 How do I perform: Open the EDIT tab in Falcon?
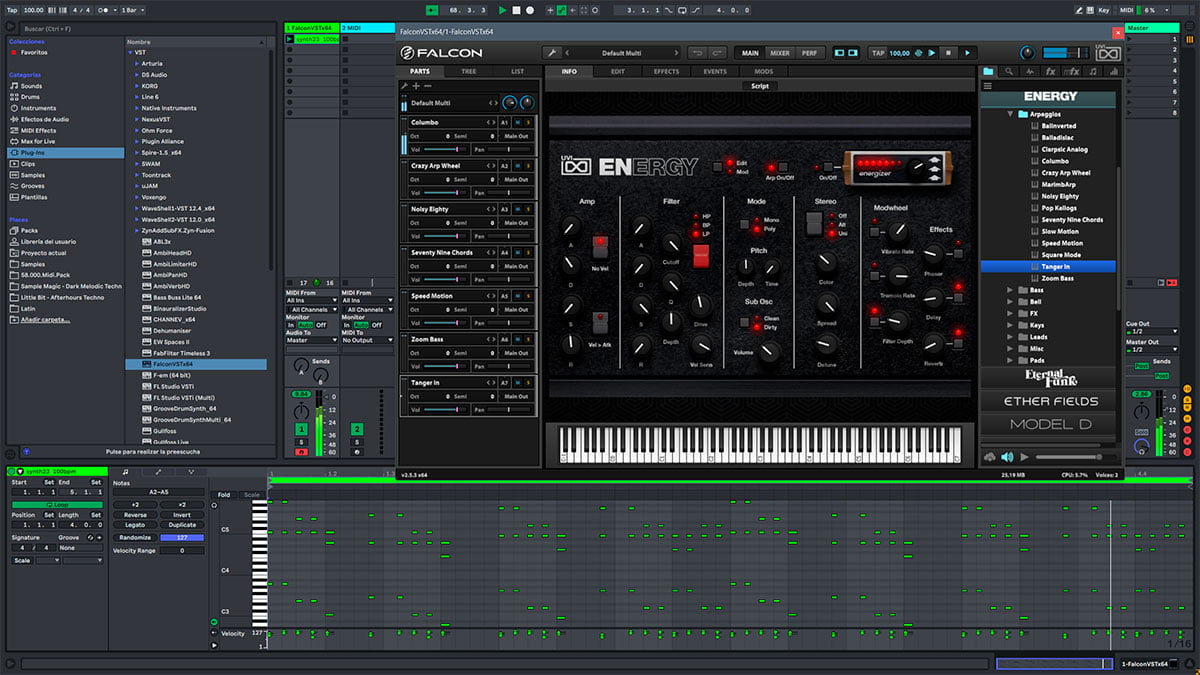coord(618,72)
